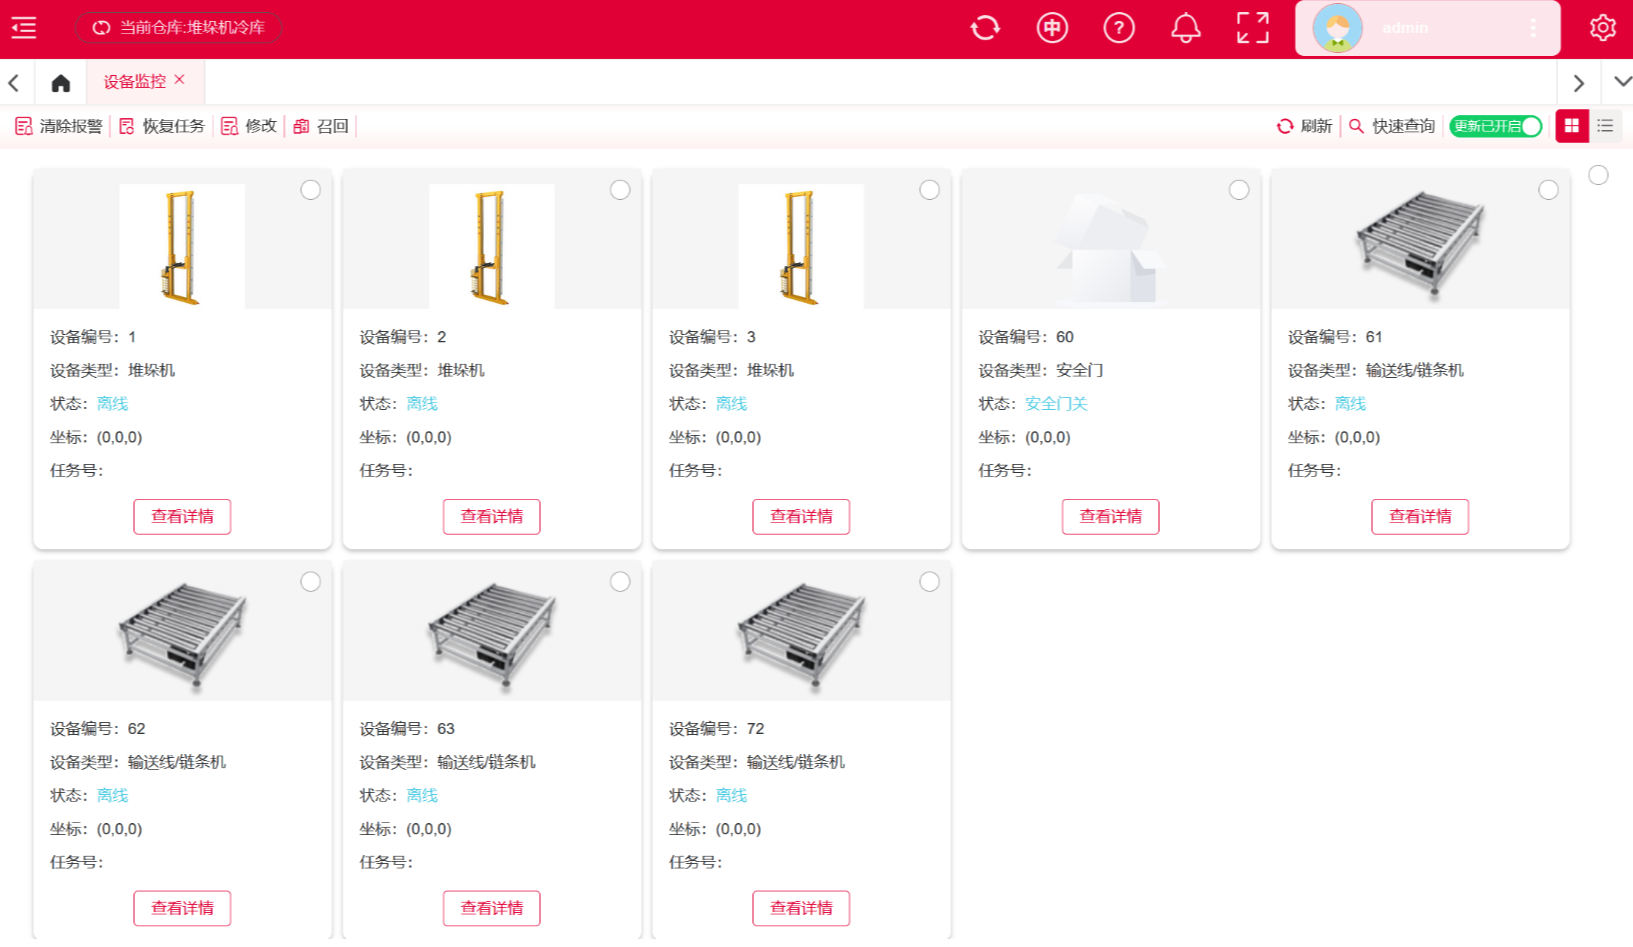Enter fullscreen mode using the expand icon
1633x947 pixels.
(1252, 28)
